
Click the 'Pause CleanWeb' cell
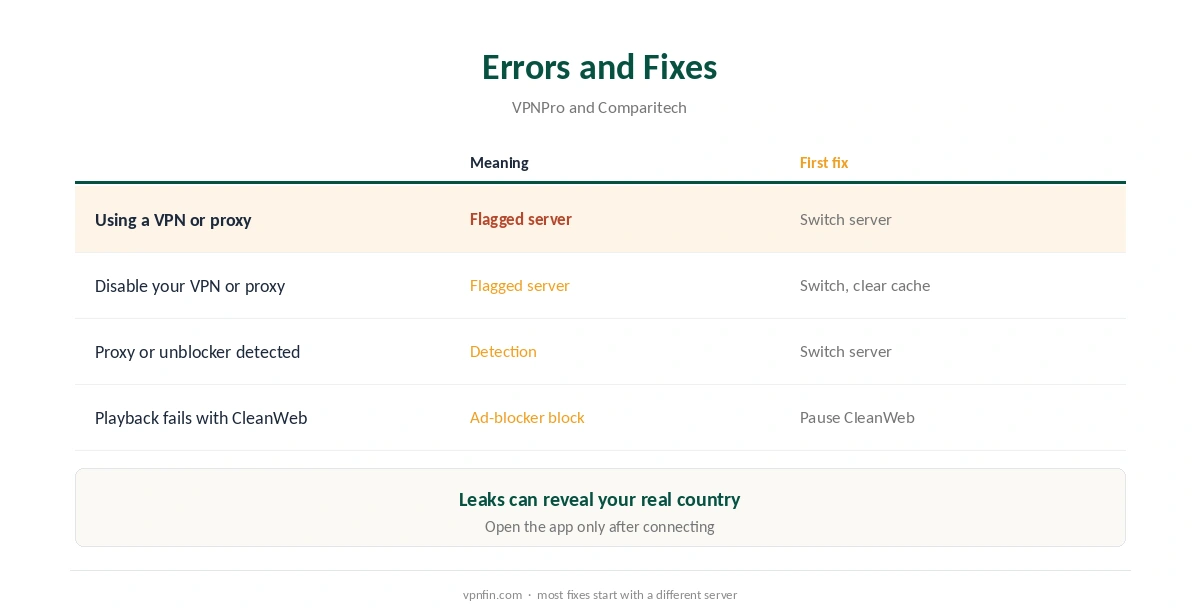(x=857, y=417)
